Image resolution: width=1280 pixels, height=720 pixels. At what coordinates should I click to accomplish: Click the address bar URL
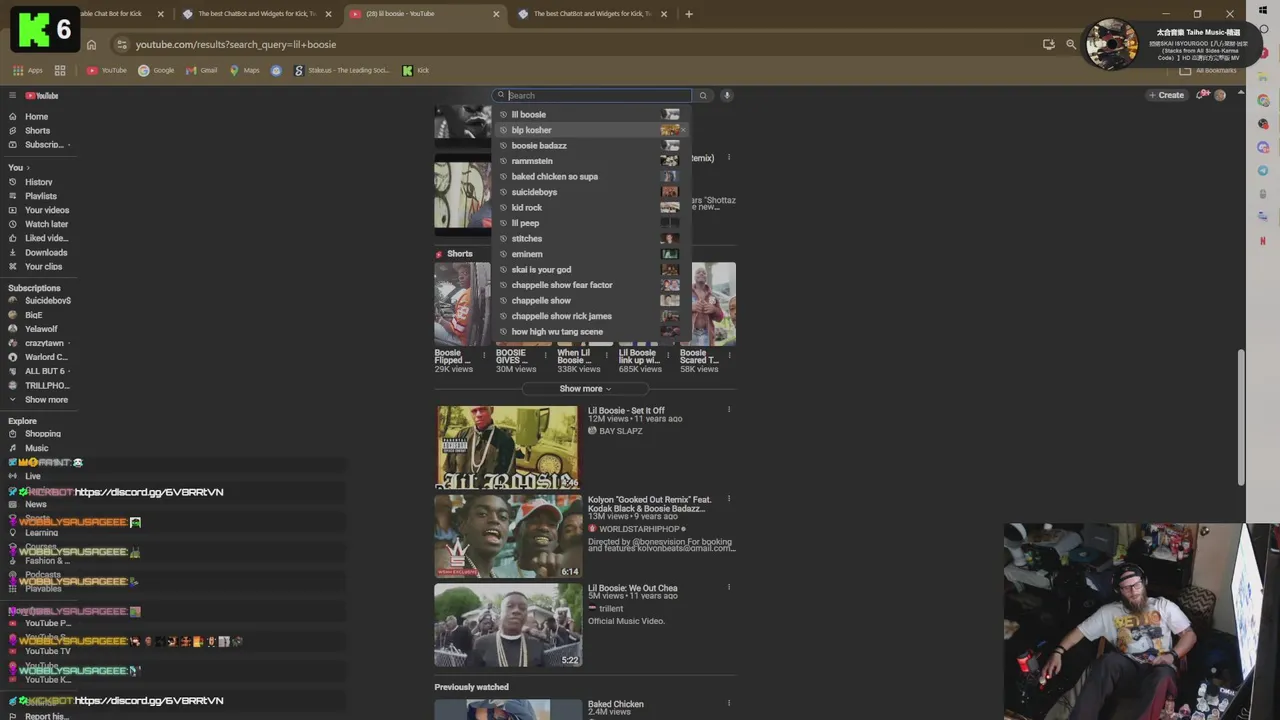[x=236, y=45]
